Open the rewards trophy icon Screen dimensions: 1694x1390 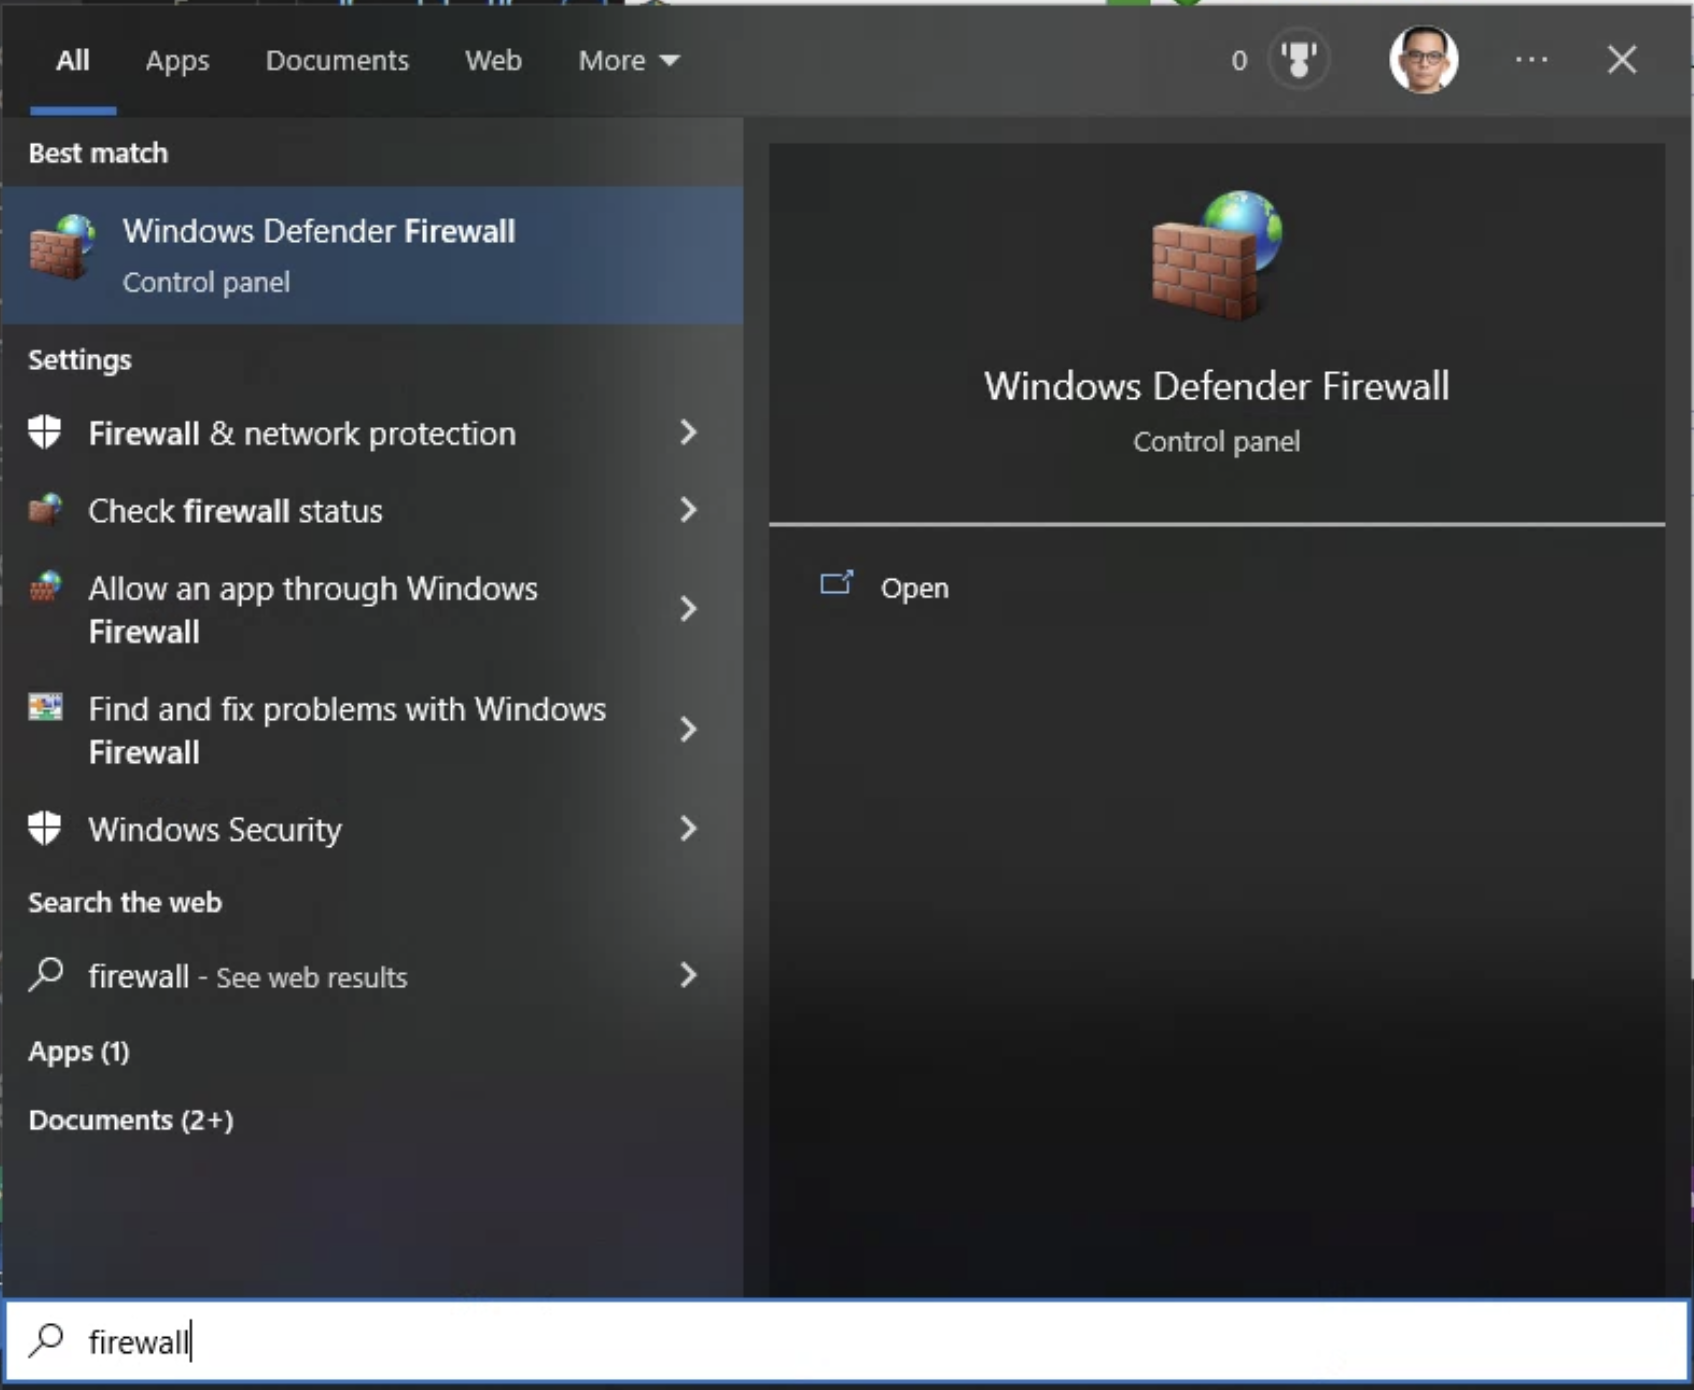click(x=1299, y=60)
